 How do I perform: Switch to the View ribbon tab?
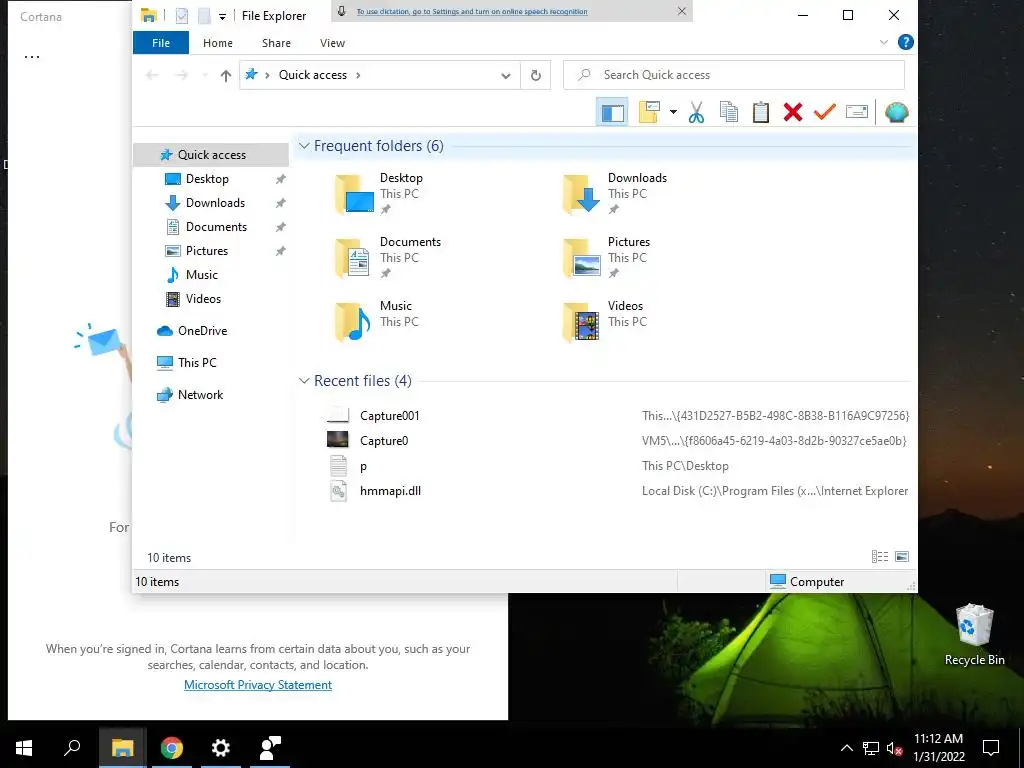pos(332,43)
